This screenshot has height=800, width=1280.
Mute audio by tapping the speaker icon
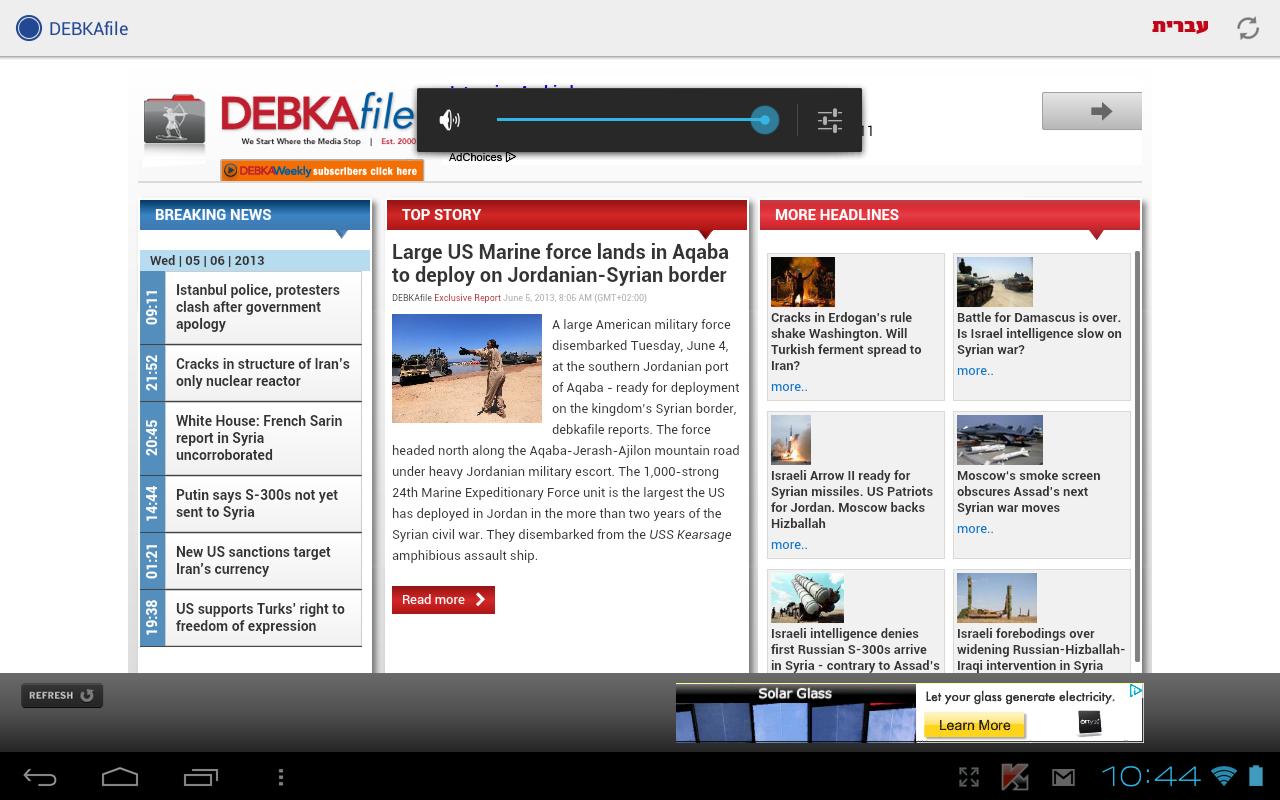click(x=451, y=120)
